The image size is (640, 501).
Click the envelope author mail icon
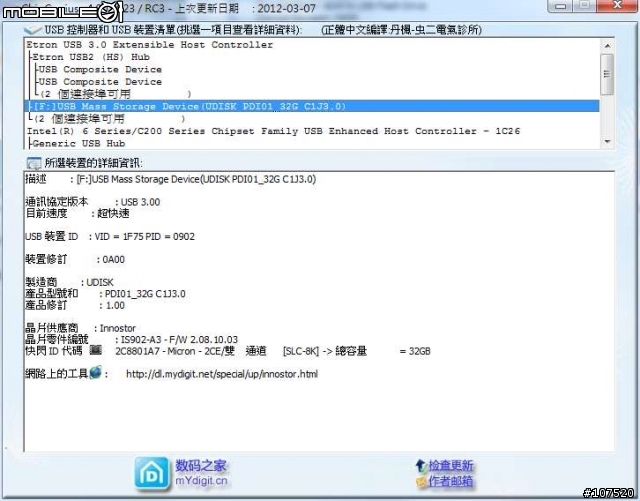tap(421, 482)
